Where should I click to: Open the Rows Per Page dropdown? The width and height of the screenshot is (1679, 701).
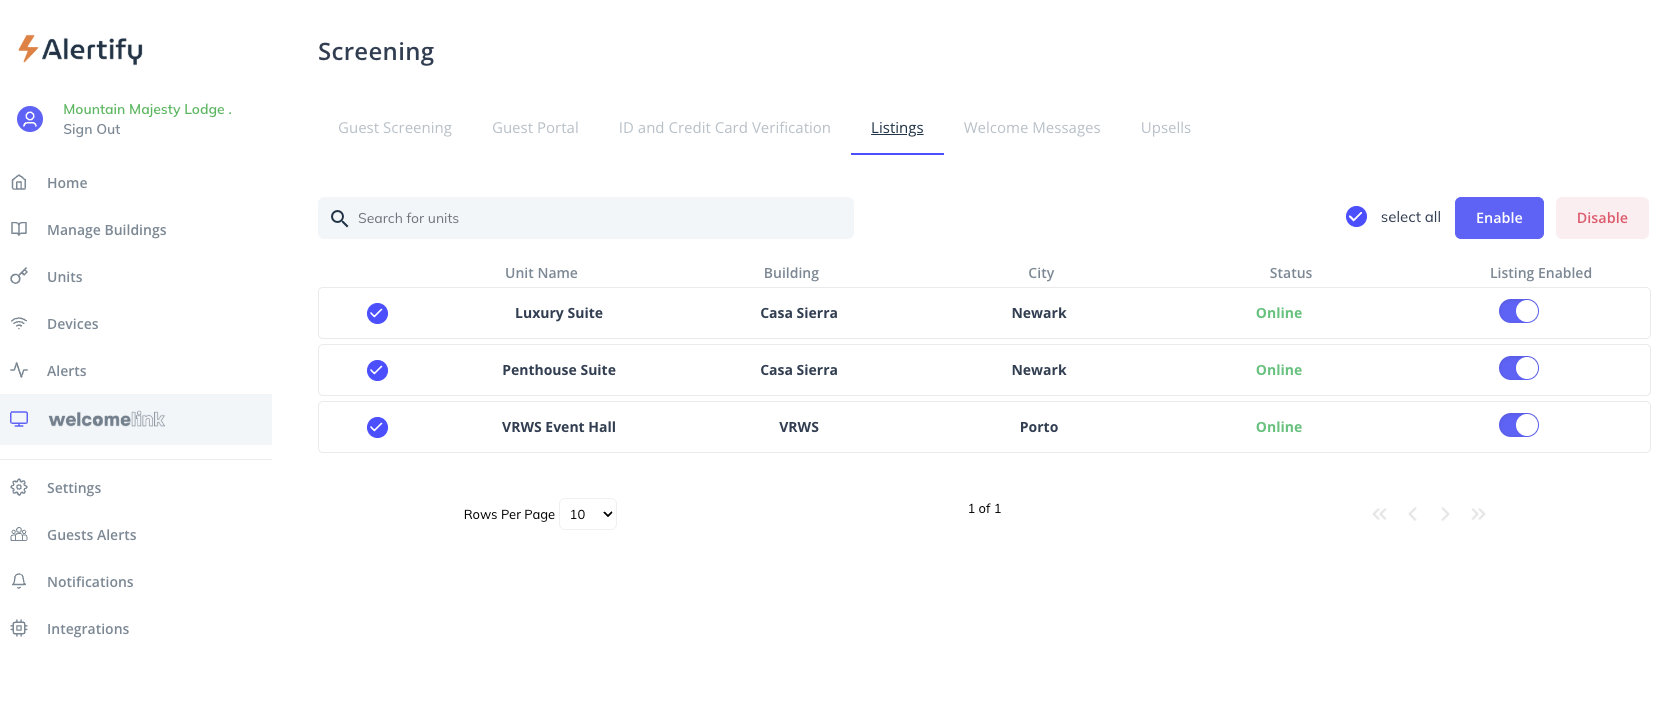pos(588,514)
